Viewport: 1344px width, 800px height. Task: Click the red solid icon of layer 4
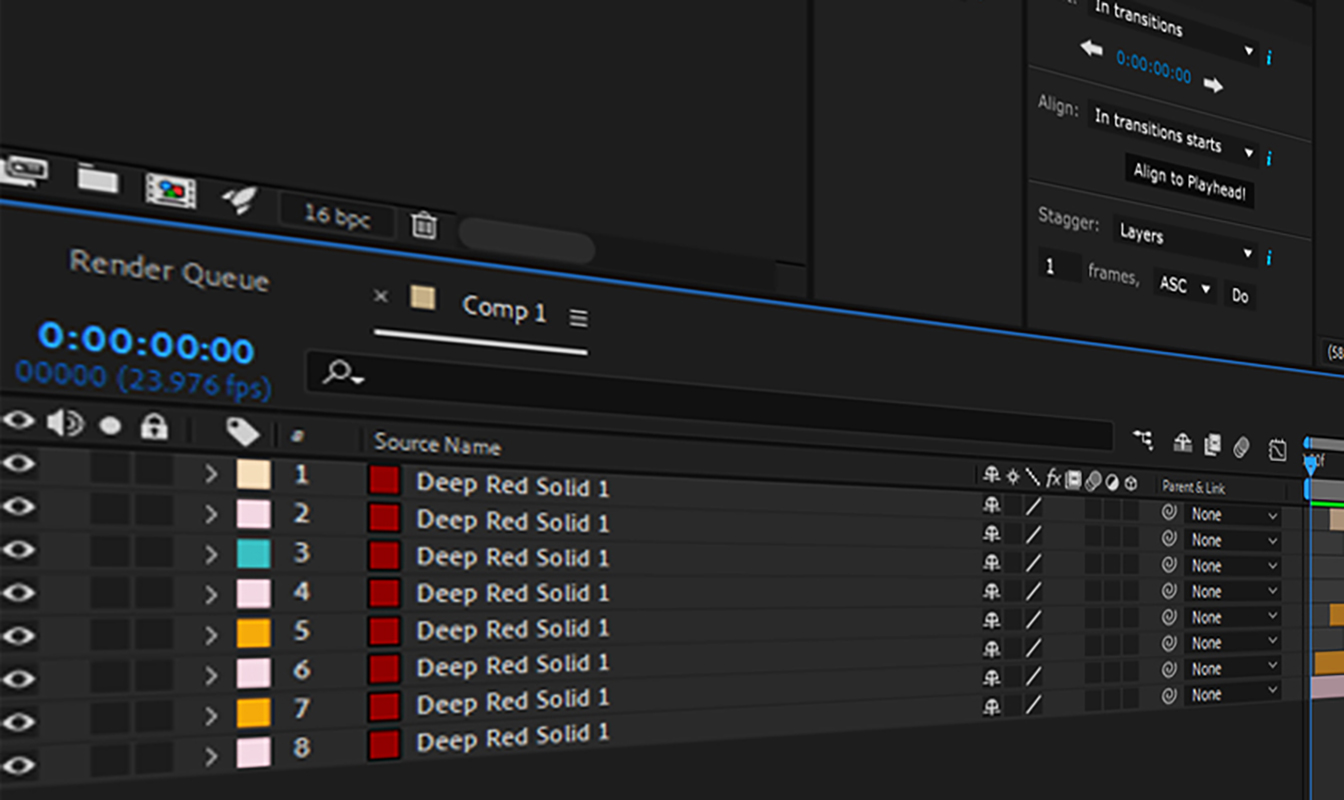coord(384,594)
